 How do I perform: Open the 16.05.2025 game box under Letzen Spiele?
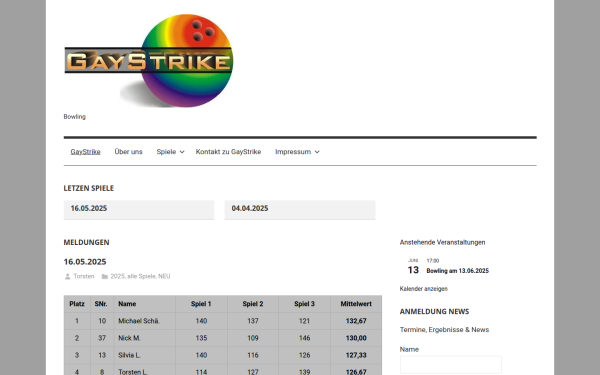(139, 210)
